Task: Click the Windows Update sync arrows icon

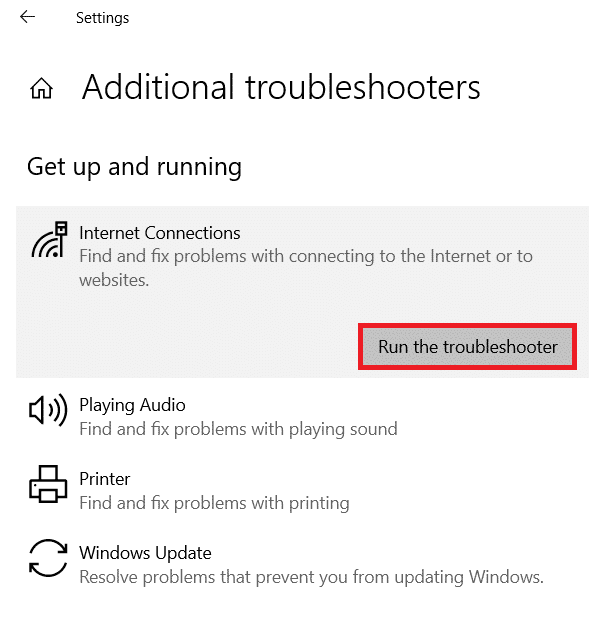Action: click(47, 559)
